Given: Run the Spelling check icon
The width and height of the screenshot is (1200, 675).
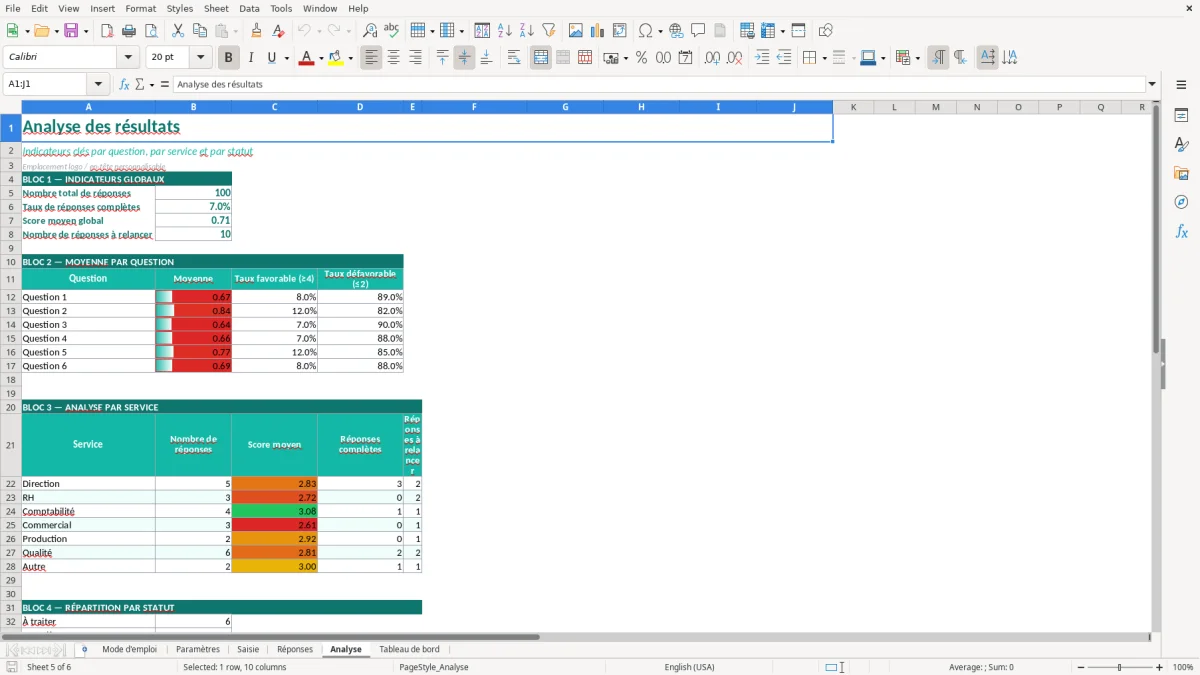Looking at the screenshot, I should 392,31.
